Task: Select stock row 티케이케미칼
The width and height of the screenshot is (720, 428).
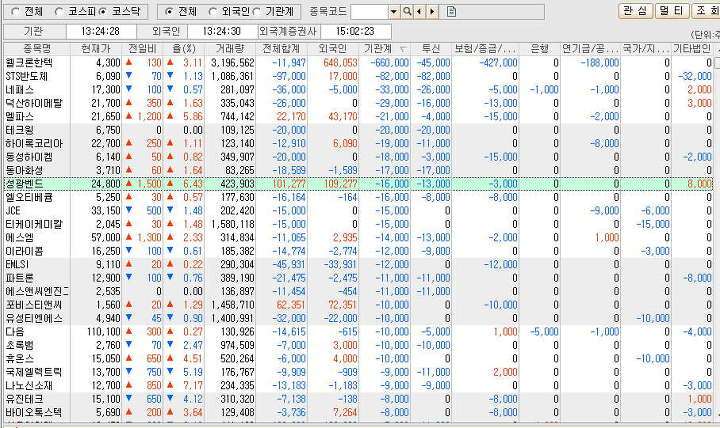Action: tap(358, 224)
